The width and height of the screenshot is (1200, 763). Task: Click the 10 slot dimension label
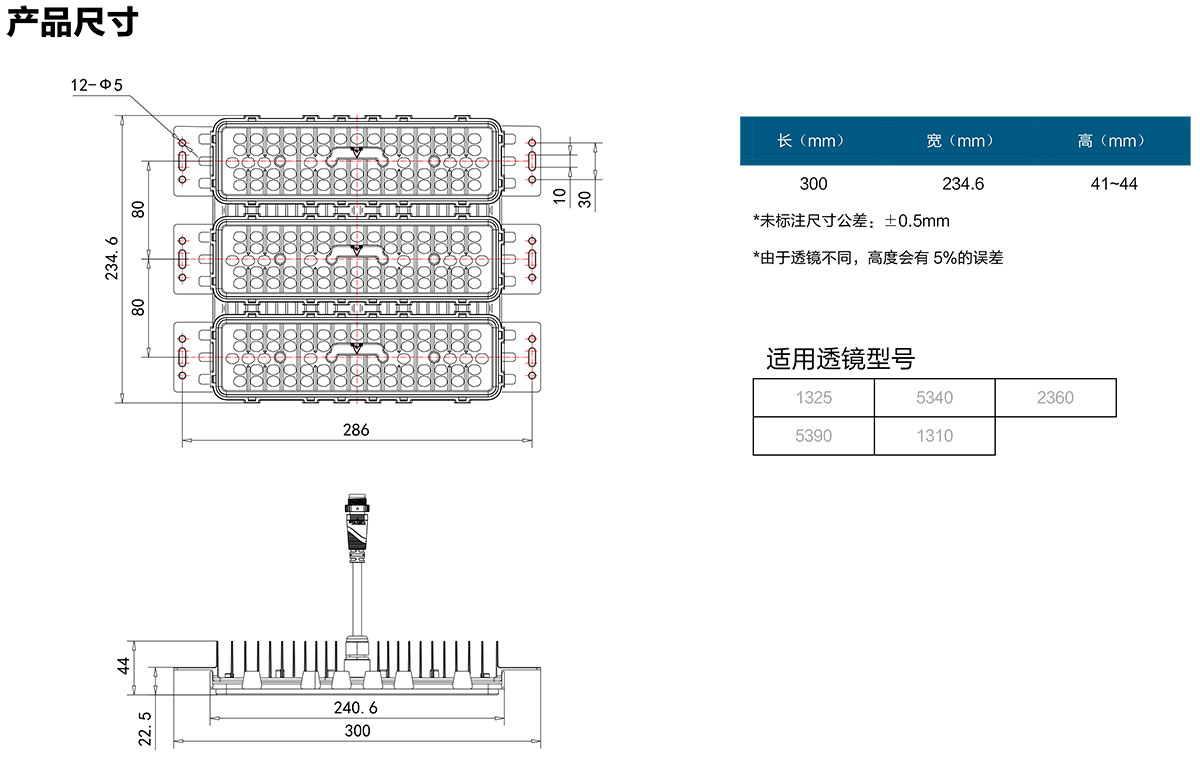[560, 194]
